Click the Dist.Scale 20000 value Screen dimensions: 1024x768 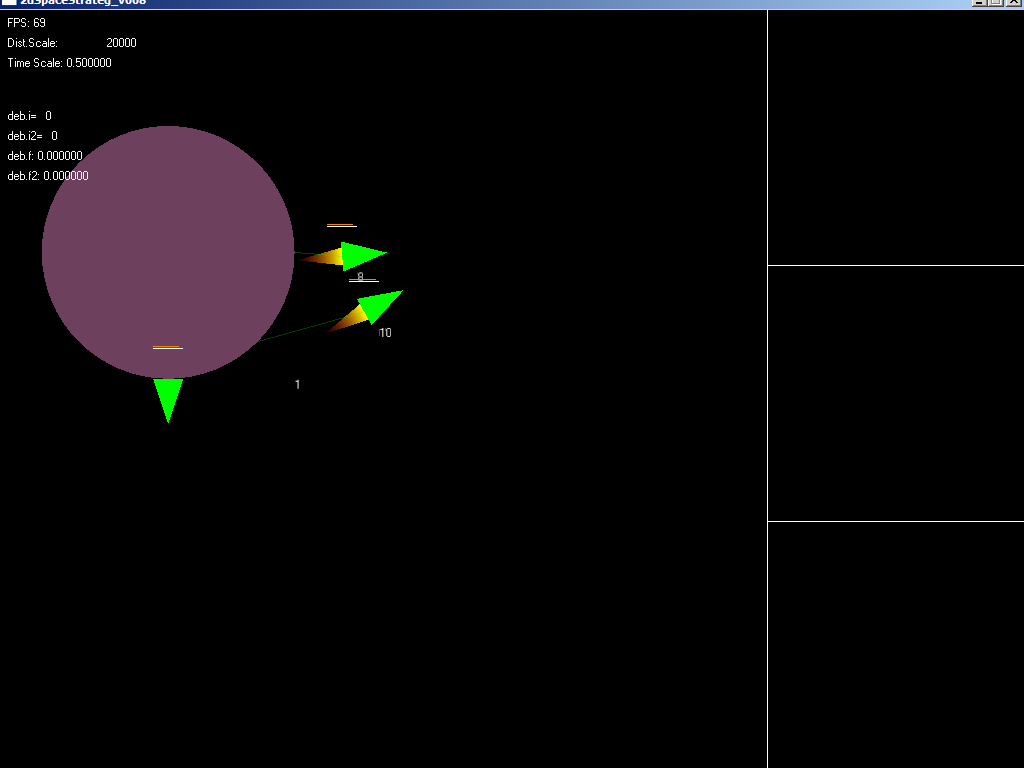[x=121, y=43]
